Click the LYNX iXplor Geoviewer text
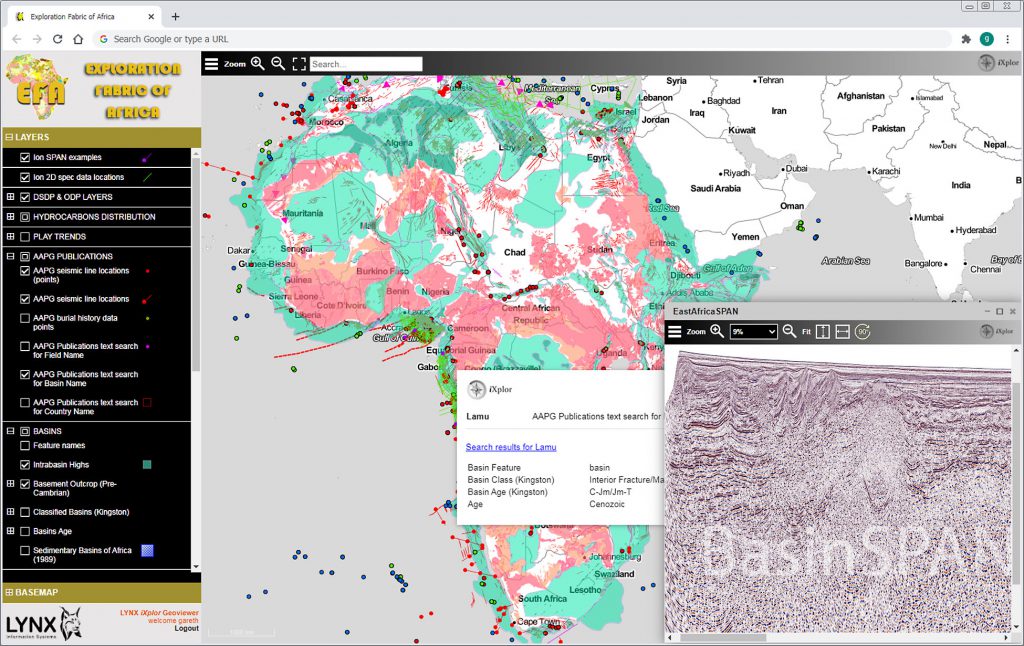Viewport: 1024px width, 646px height. [x=159, y=613]
